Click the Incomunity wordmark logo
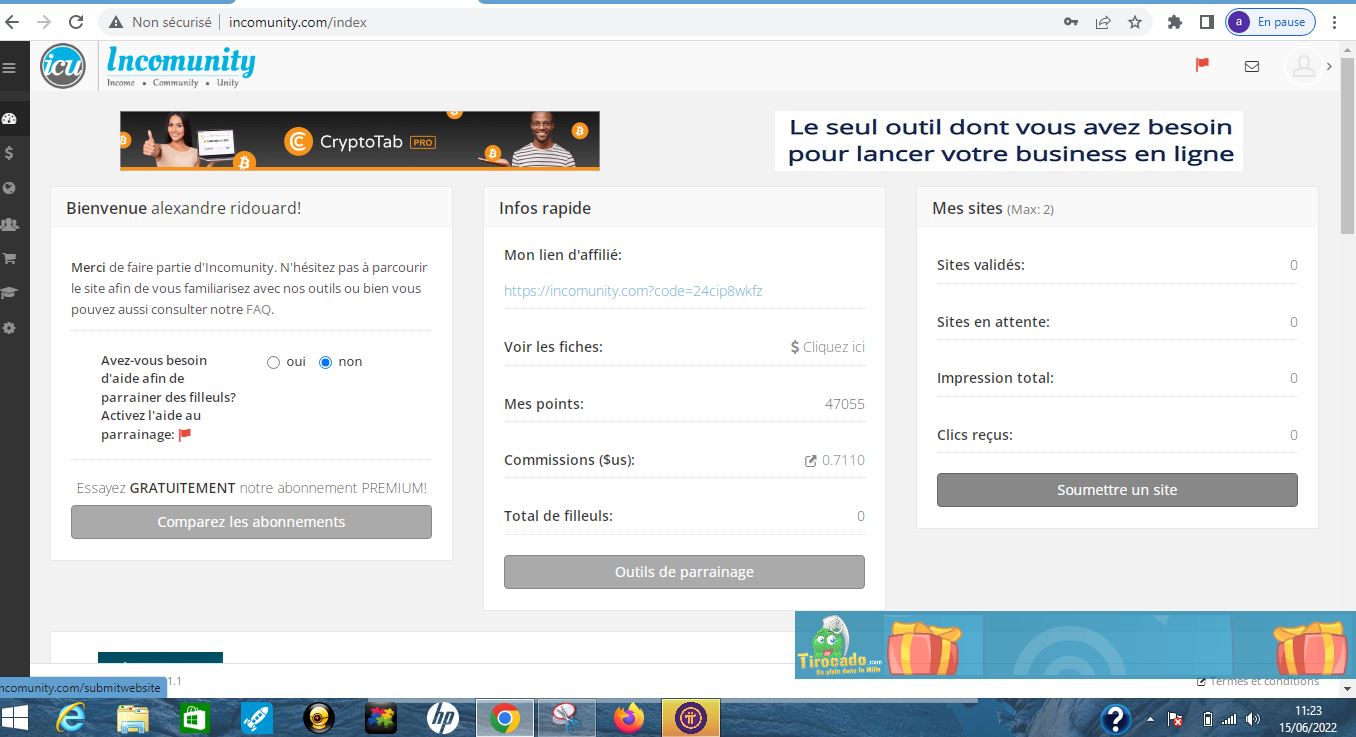1356x737 pixels. [x=181, y=66]
